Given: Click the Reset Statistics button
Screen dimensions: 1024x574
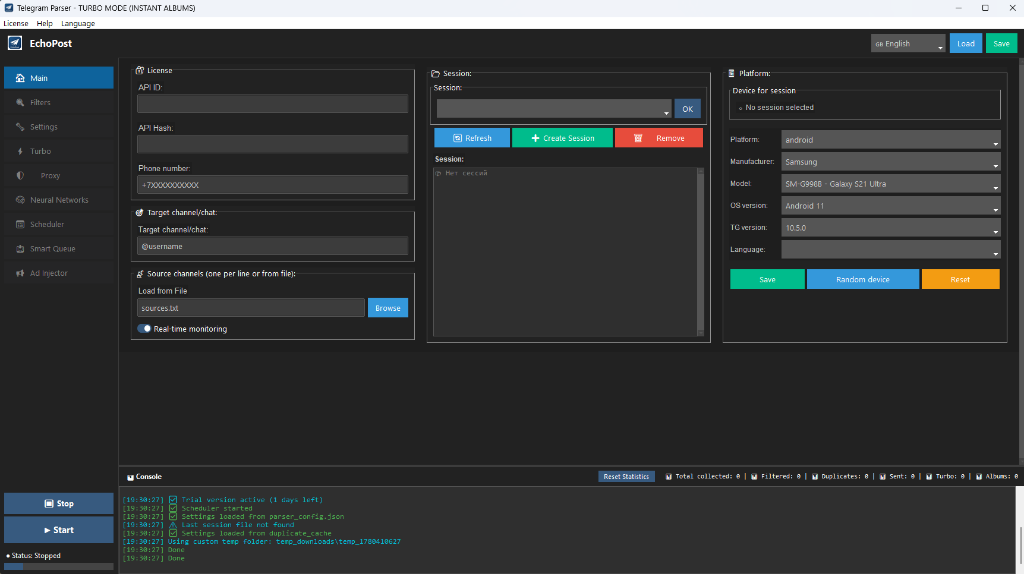Looking at the screenshot, I should [x=626, y=477].
